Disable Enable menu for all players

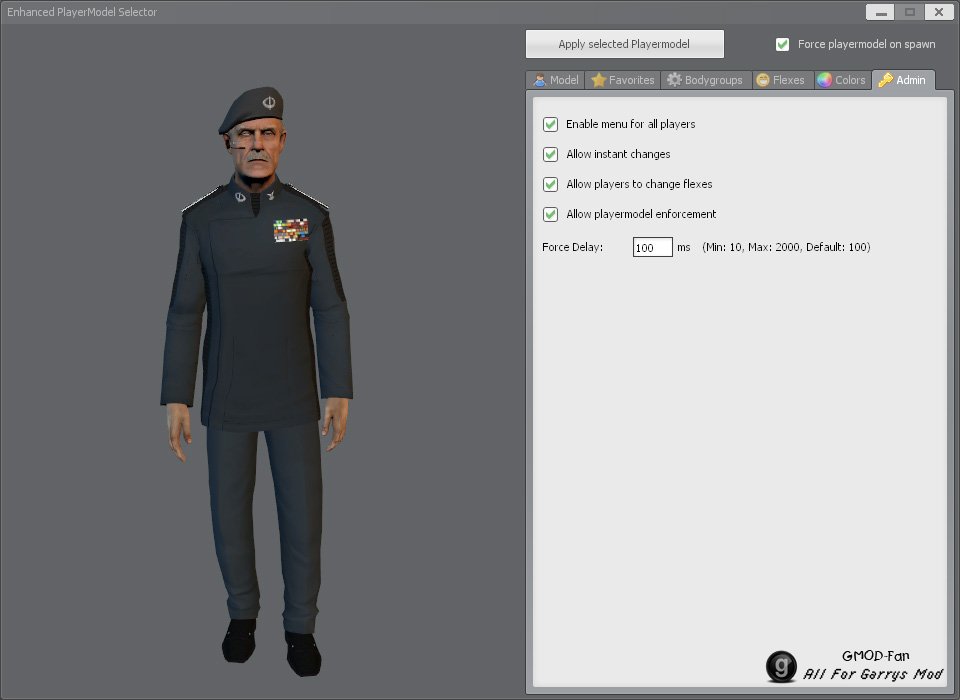[x=550, y=124]
